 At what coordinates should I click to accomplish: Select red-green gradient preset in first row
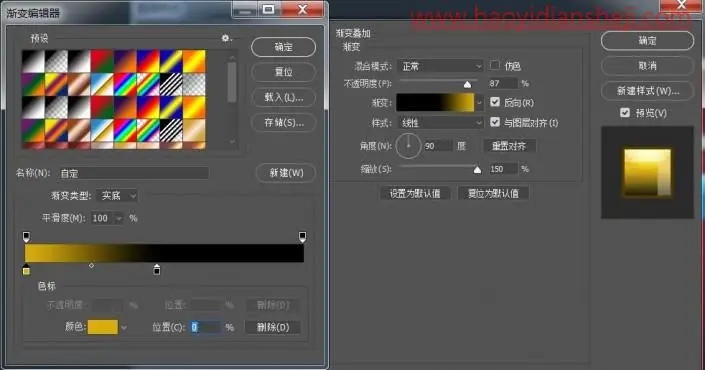pos(102,61)
